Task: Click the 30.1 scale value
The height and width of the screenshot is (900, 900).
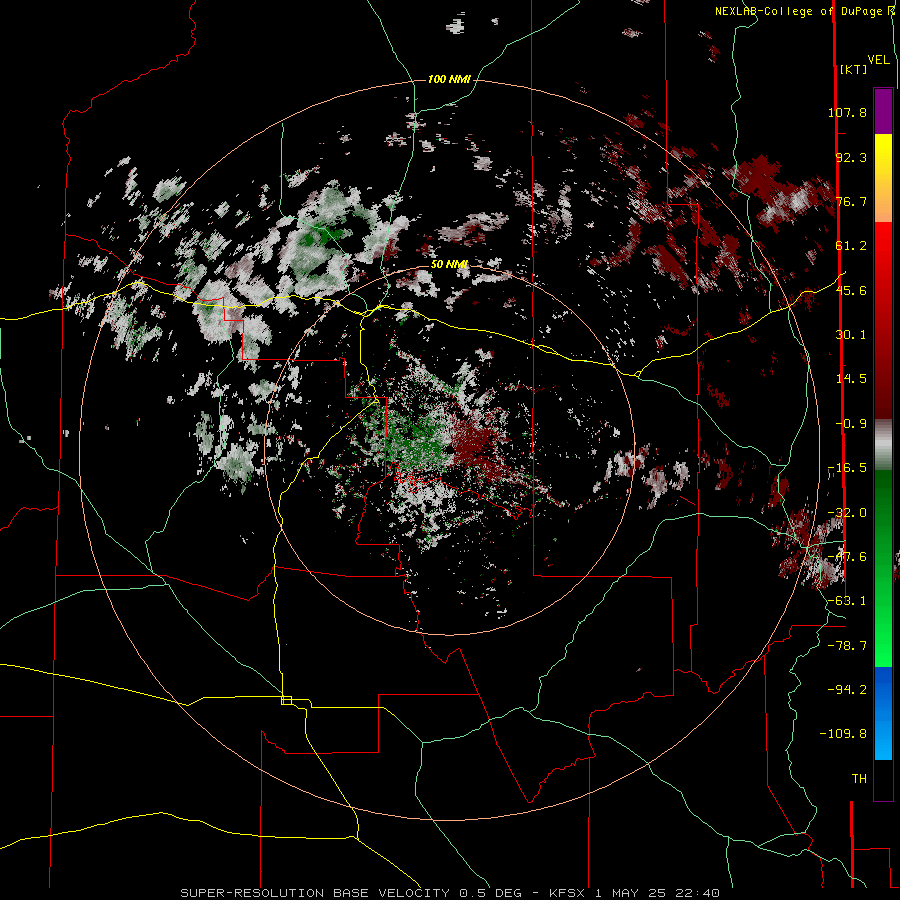Action: click(851, 335)
